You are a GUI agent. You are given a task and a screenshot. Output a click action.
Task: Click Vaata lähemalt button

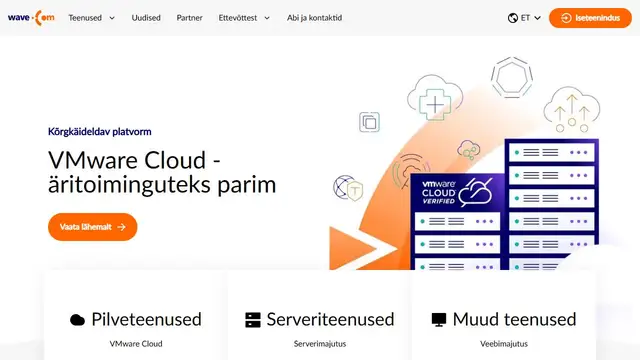click(x=93, y=227)
